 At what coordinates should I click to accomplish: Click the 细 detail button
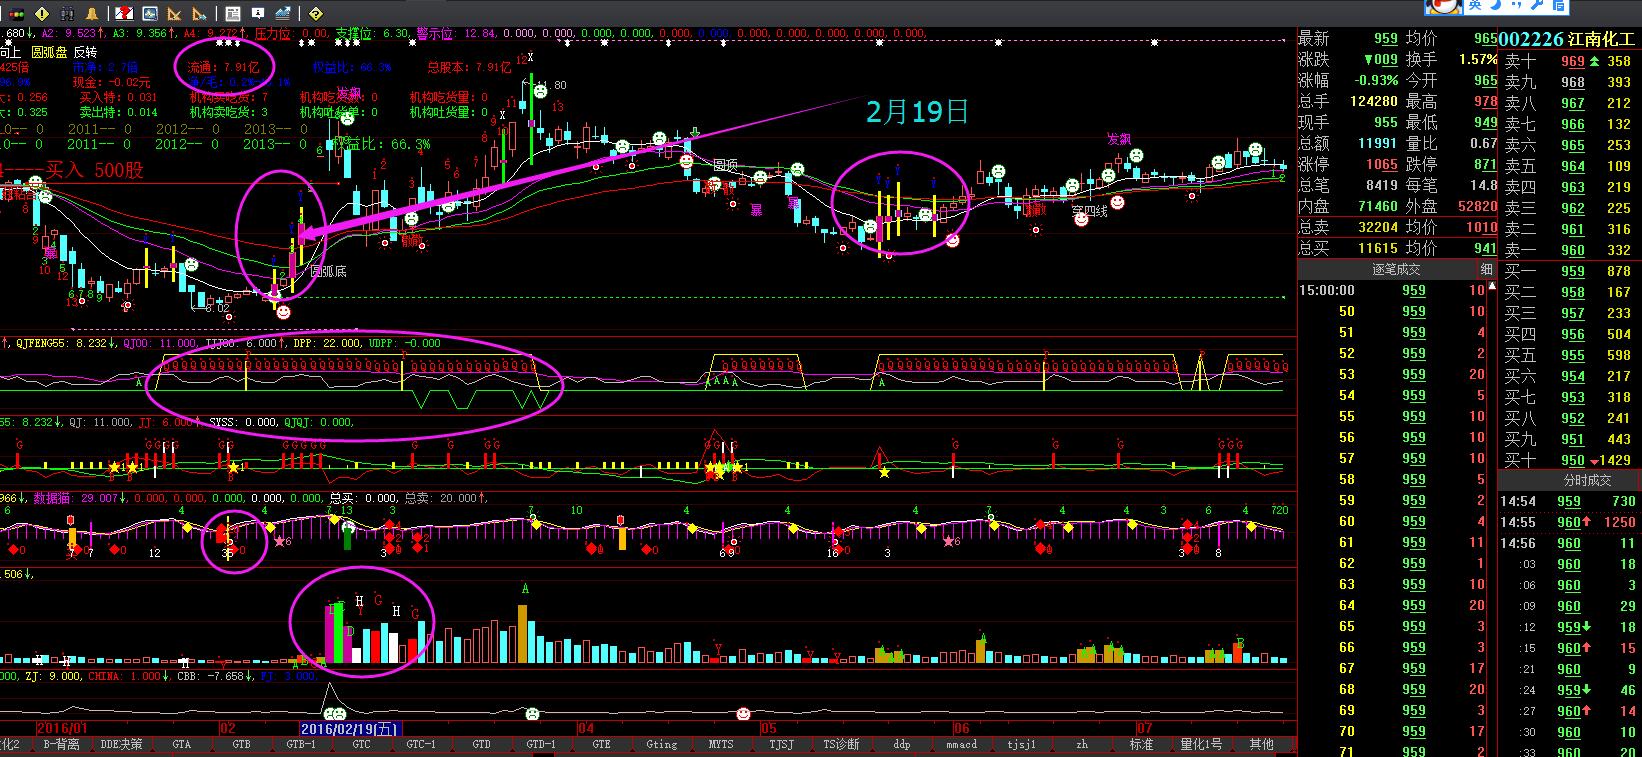[x=1487, y=269]
